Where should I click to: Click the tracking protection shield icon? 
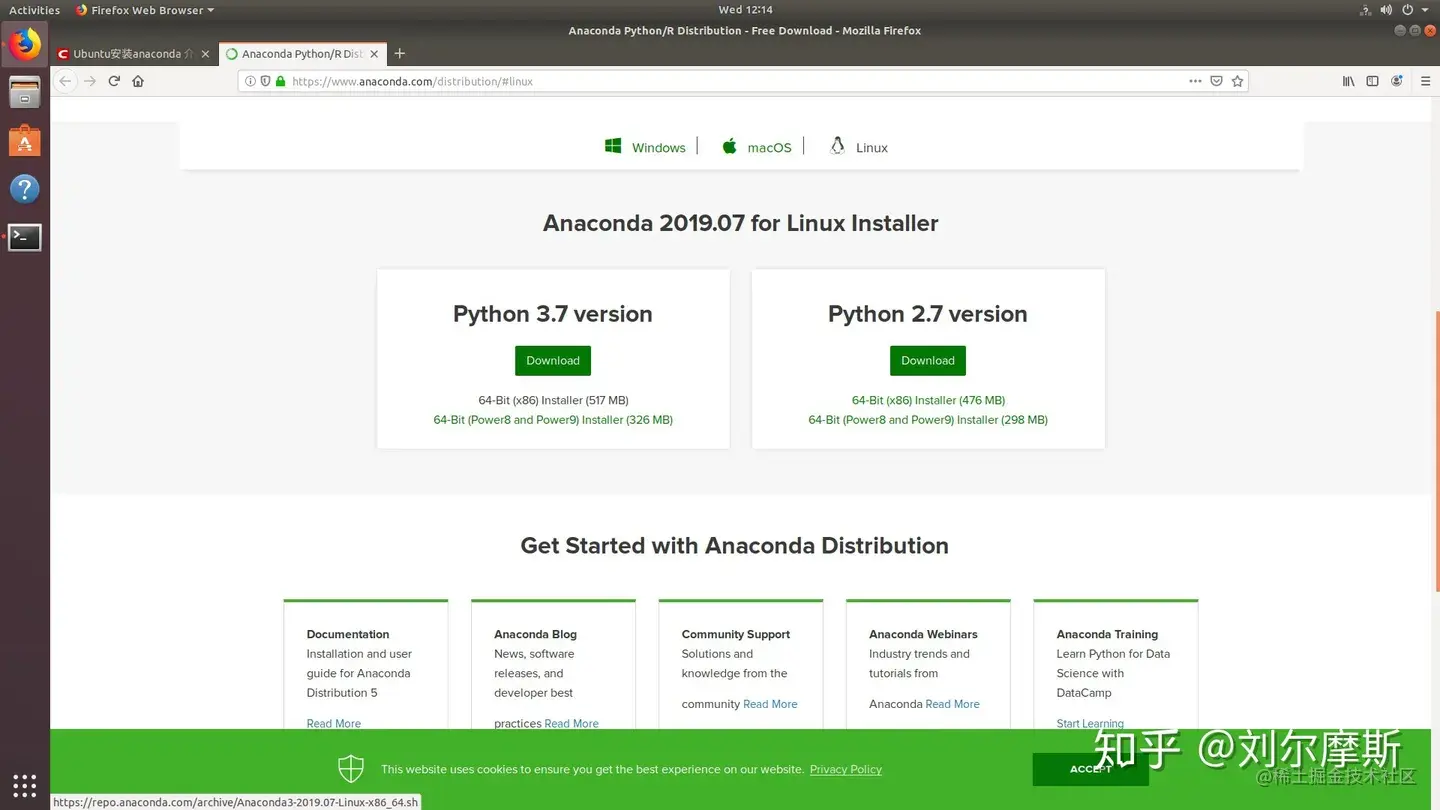[x=265, y=81]
